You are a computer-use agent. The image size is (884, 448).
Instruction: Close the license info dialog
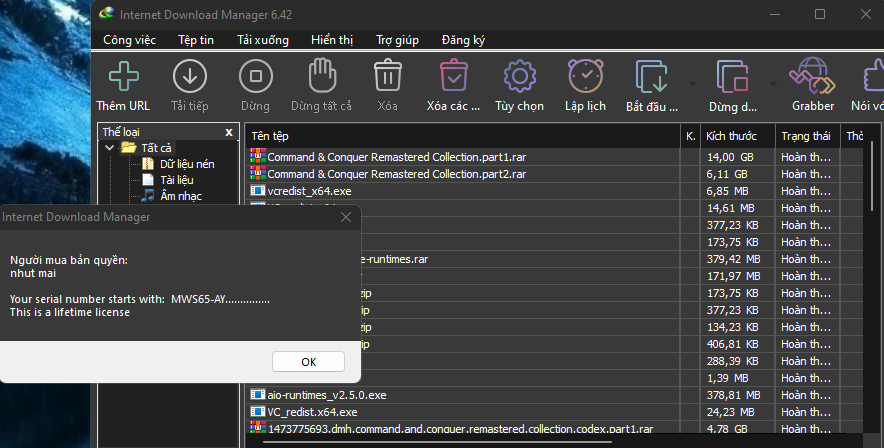coord(346,217)
